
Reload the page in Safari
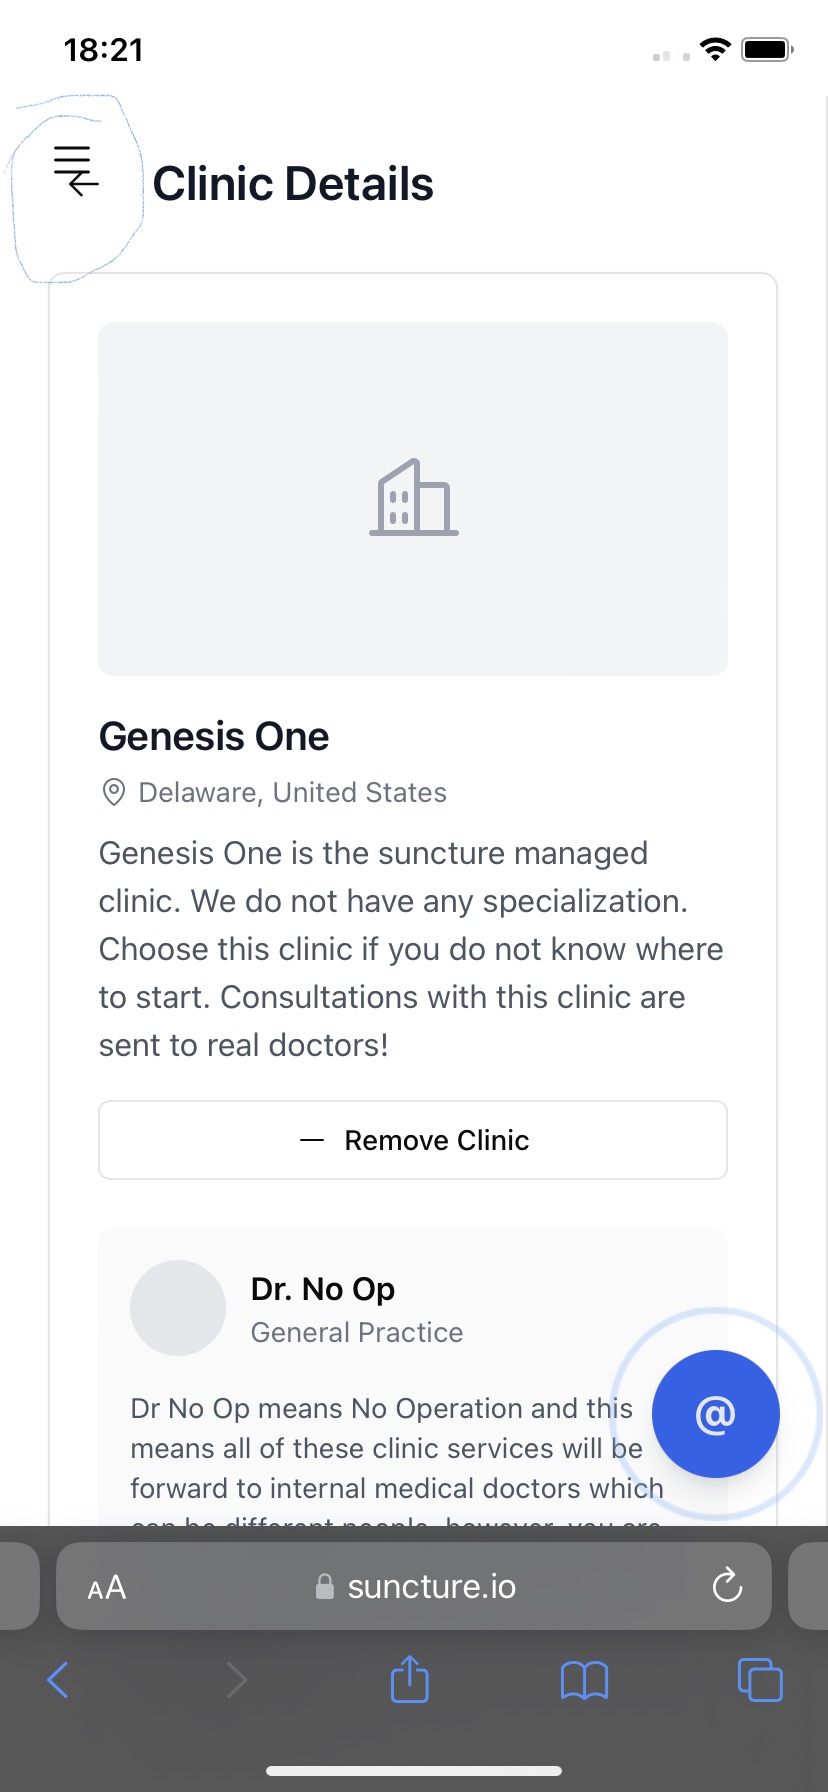[x=727, y=1585]
